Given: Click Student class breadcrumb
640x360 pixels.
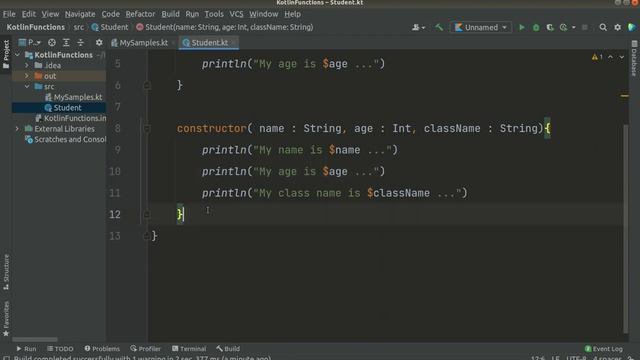Looking at the screenshot, I should tap(110, 27).
